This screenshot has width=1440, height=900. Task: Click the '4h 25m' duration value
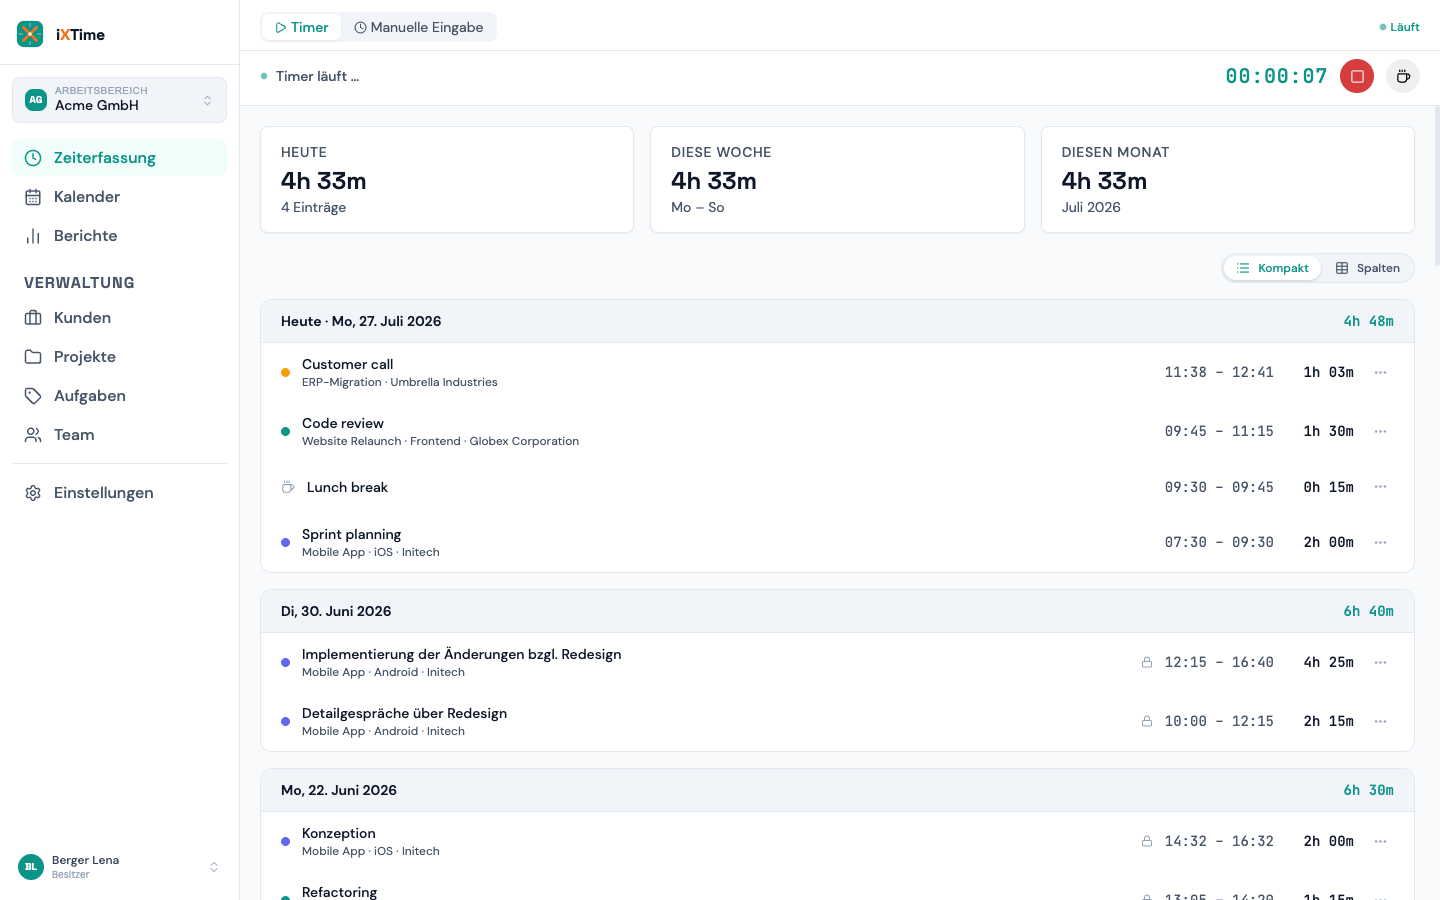[x=1328, y=663]
